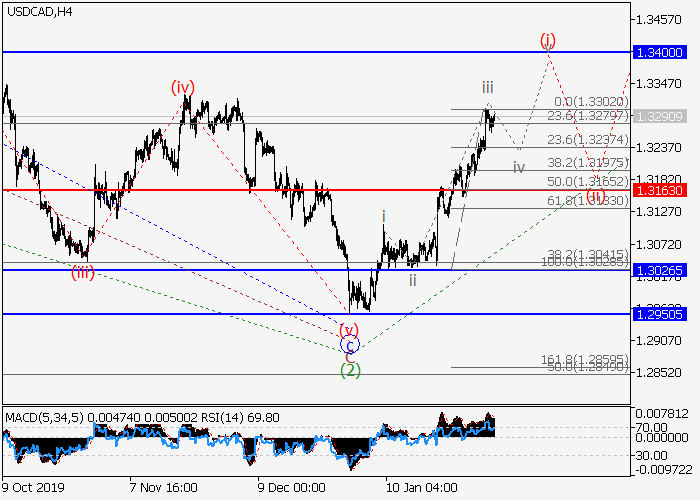The image size is (700, 500).
Task: Click the MACD(5,34,5) indicator label
Action: tap(42, 415)
